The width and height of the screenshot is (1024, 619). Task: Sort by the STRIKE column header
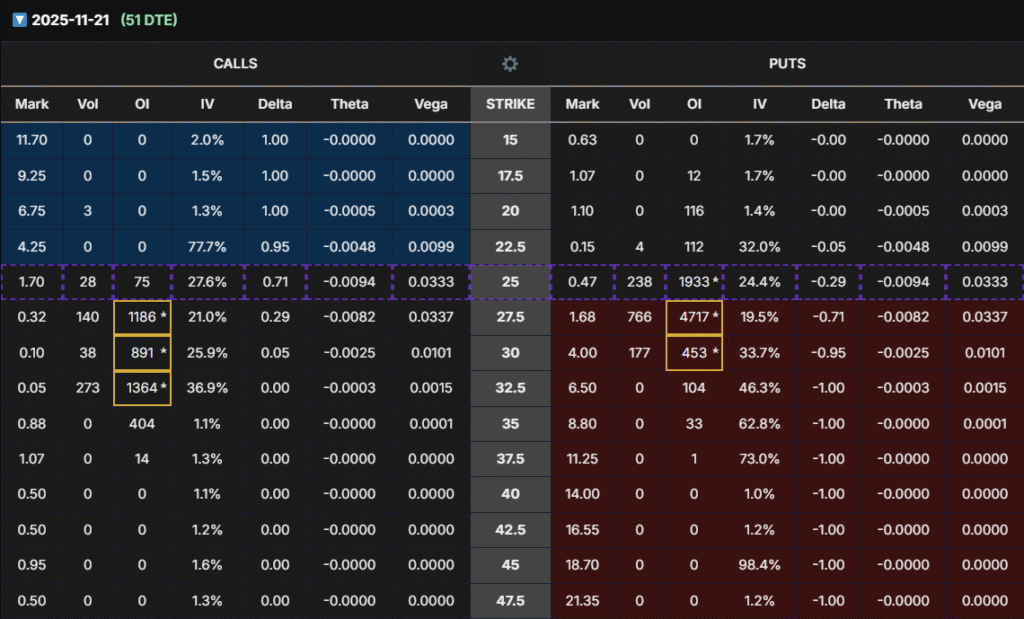[x=510, y=104]
